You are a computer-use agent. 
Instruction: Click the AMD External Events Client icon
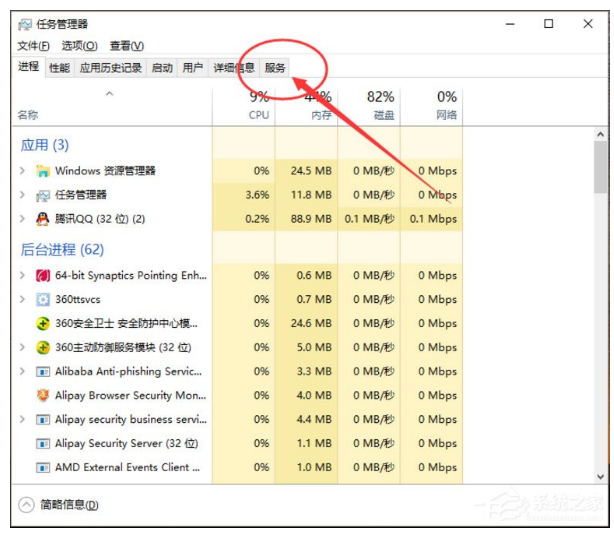(x=43, y=468)
